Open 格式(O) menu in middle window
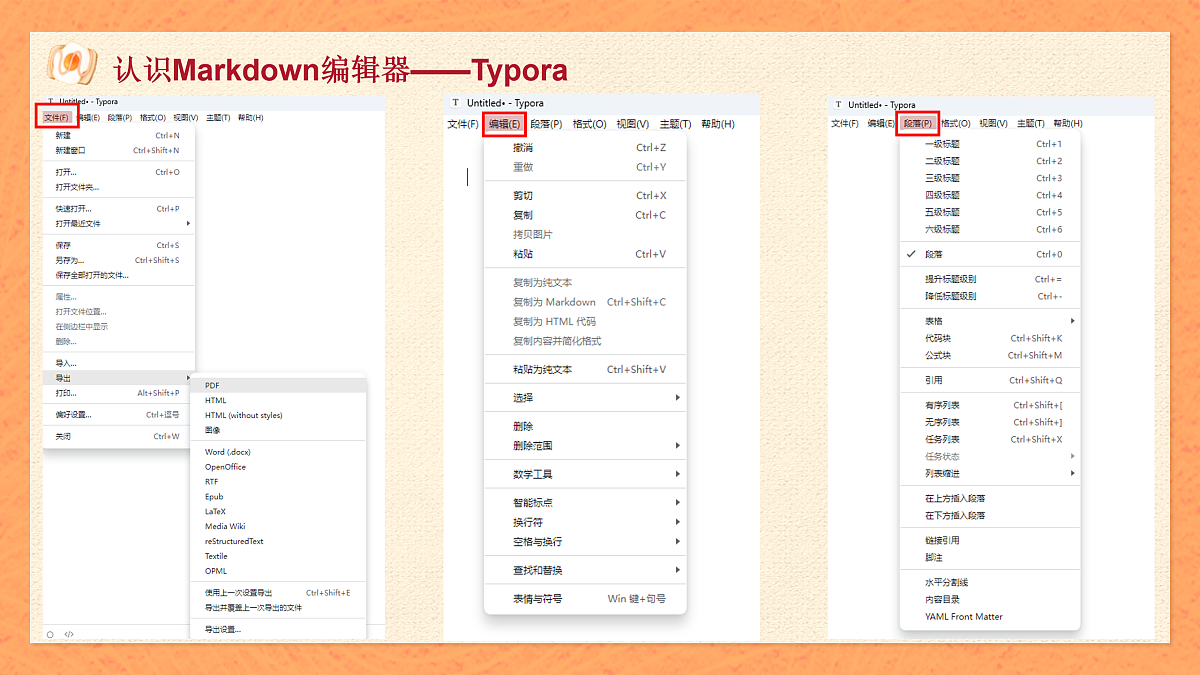Screen dimensions: 1200x675 coord(589,124)
